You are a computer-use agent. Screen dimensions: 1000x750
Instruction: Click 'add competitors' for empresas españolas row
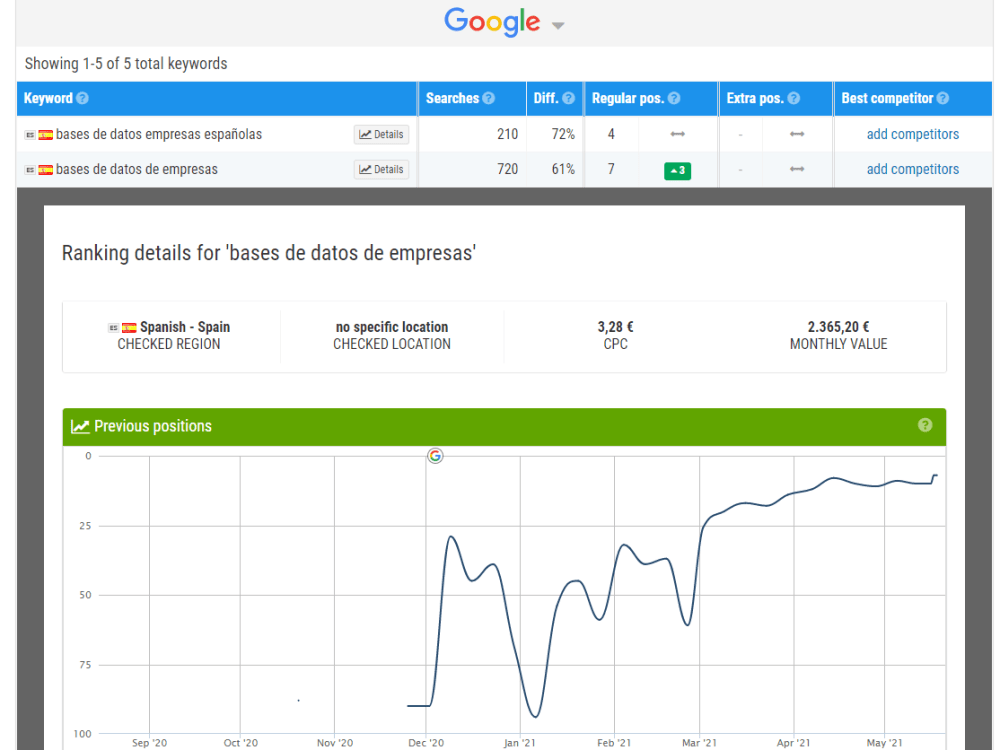(x=913, y=135)
